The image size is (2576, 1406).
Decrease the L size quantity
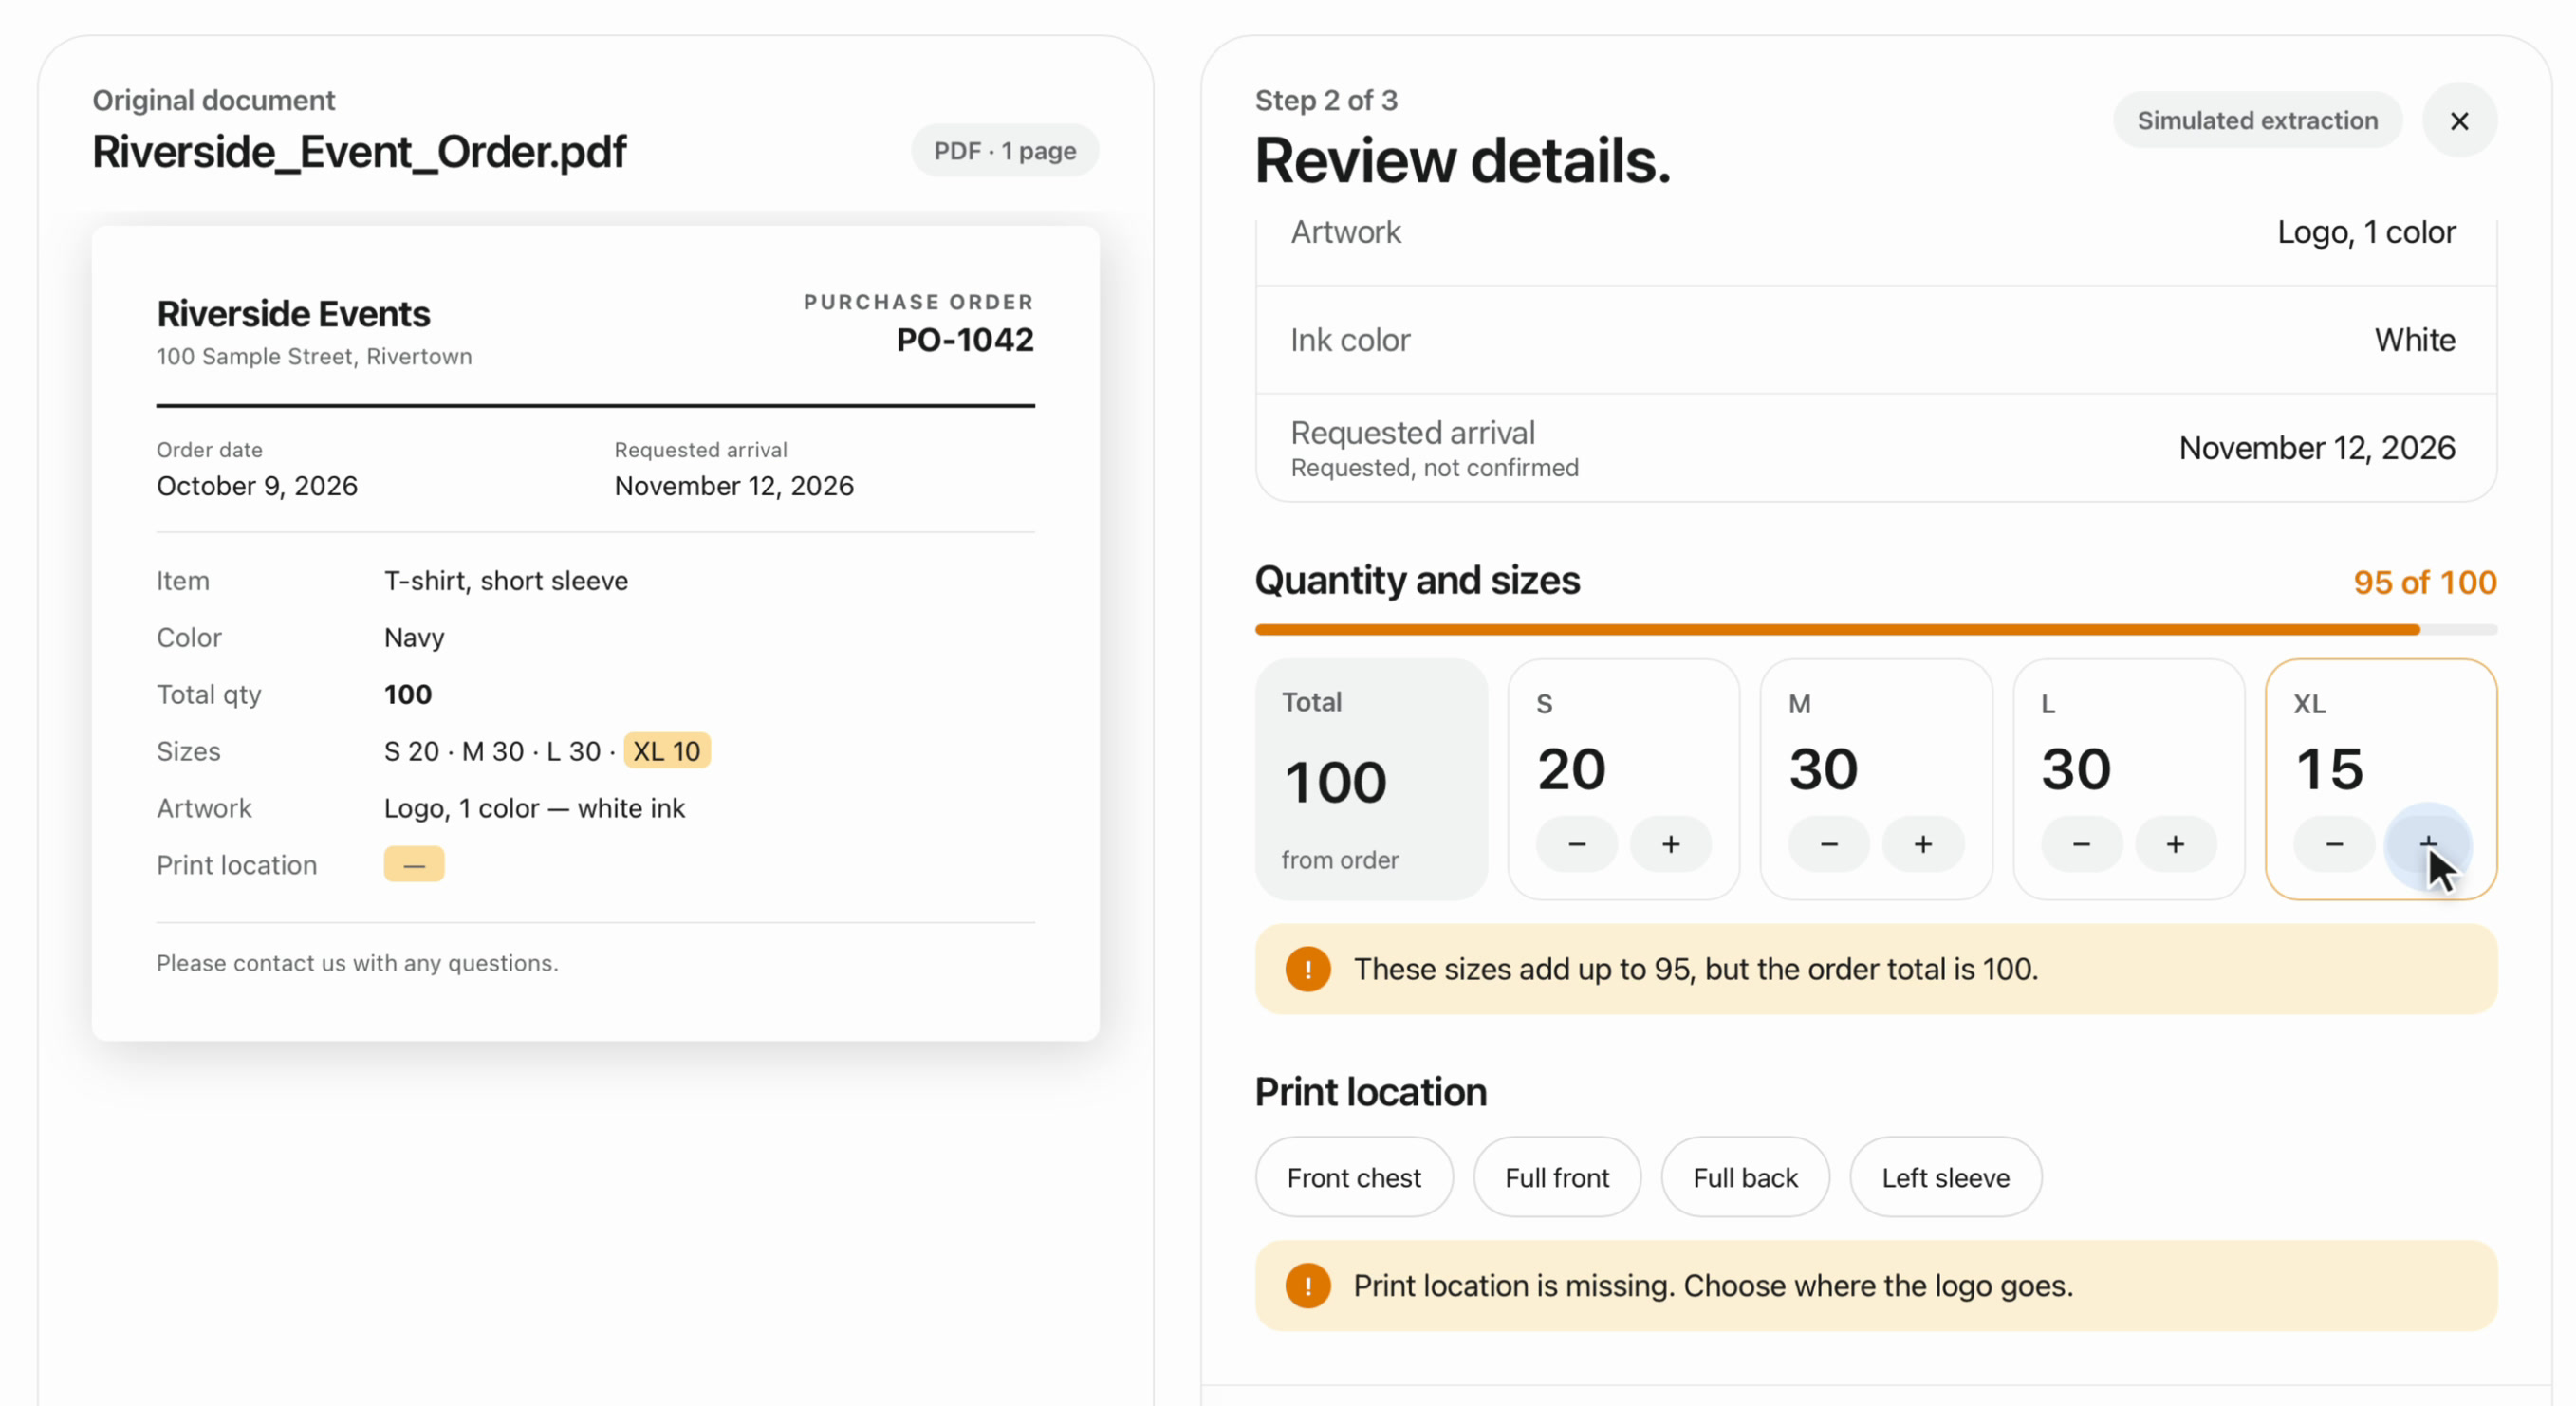[x=2081, y=844]
